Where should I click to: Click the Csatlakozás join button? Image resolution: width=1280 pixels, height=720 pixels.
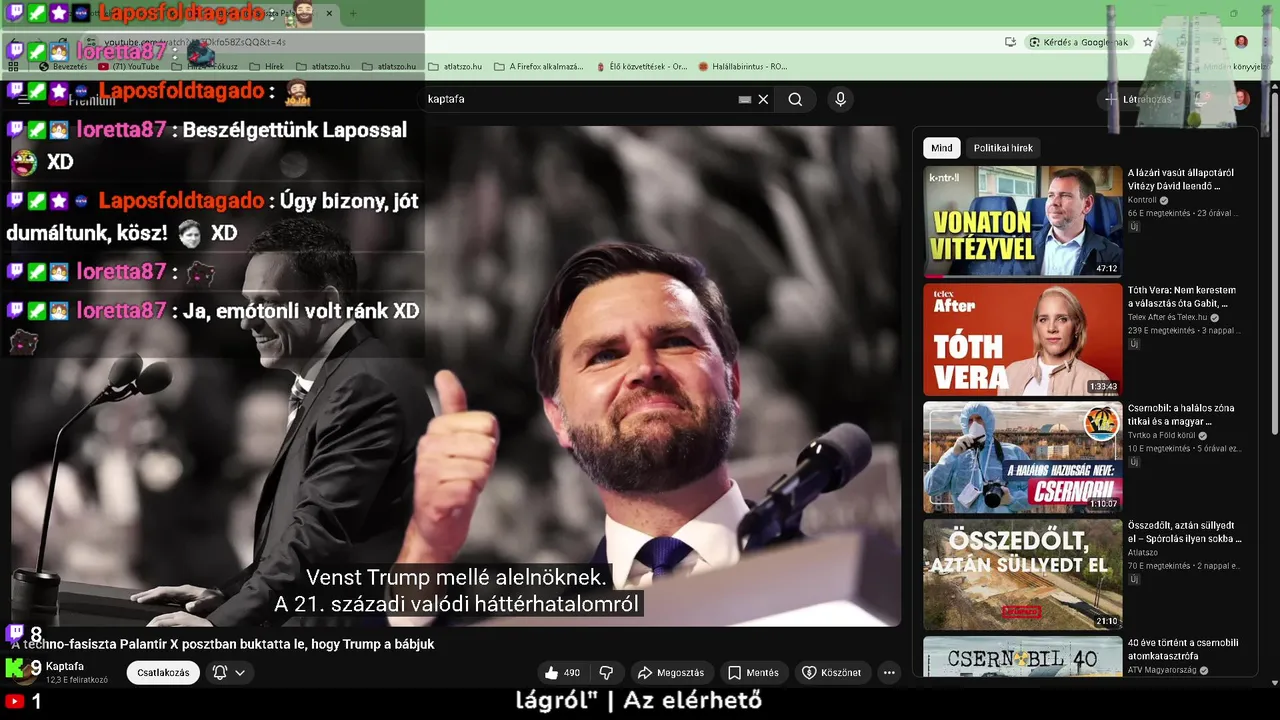click(x=162, y=673)
